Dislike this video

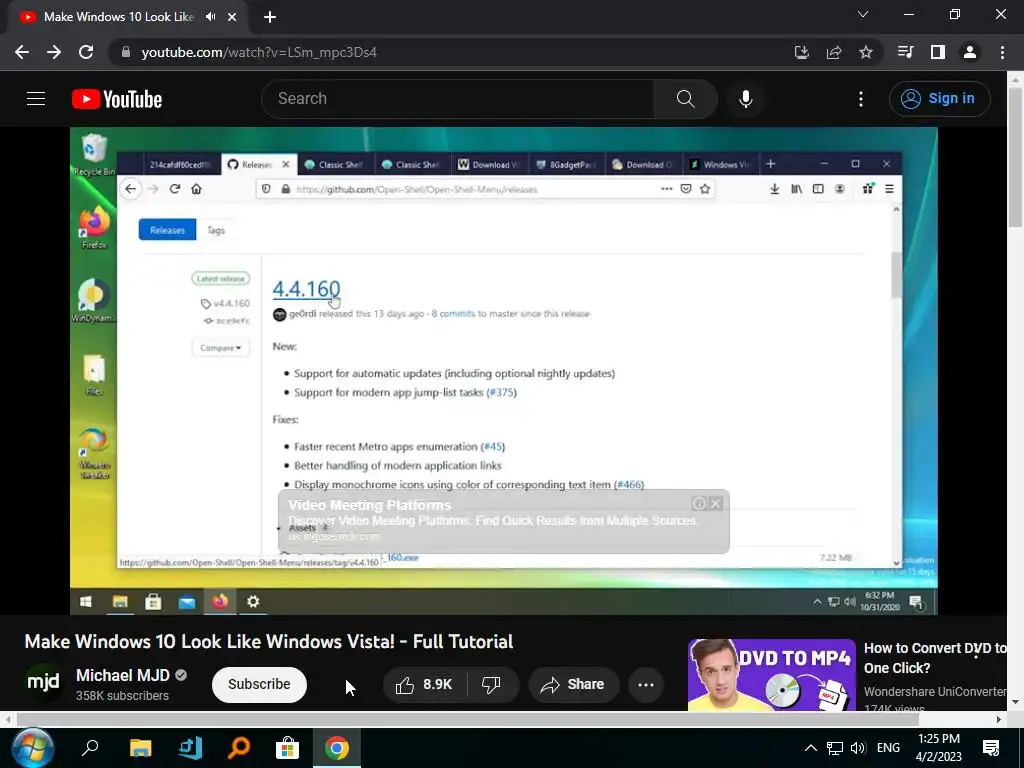click(492, 684)
